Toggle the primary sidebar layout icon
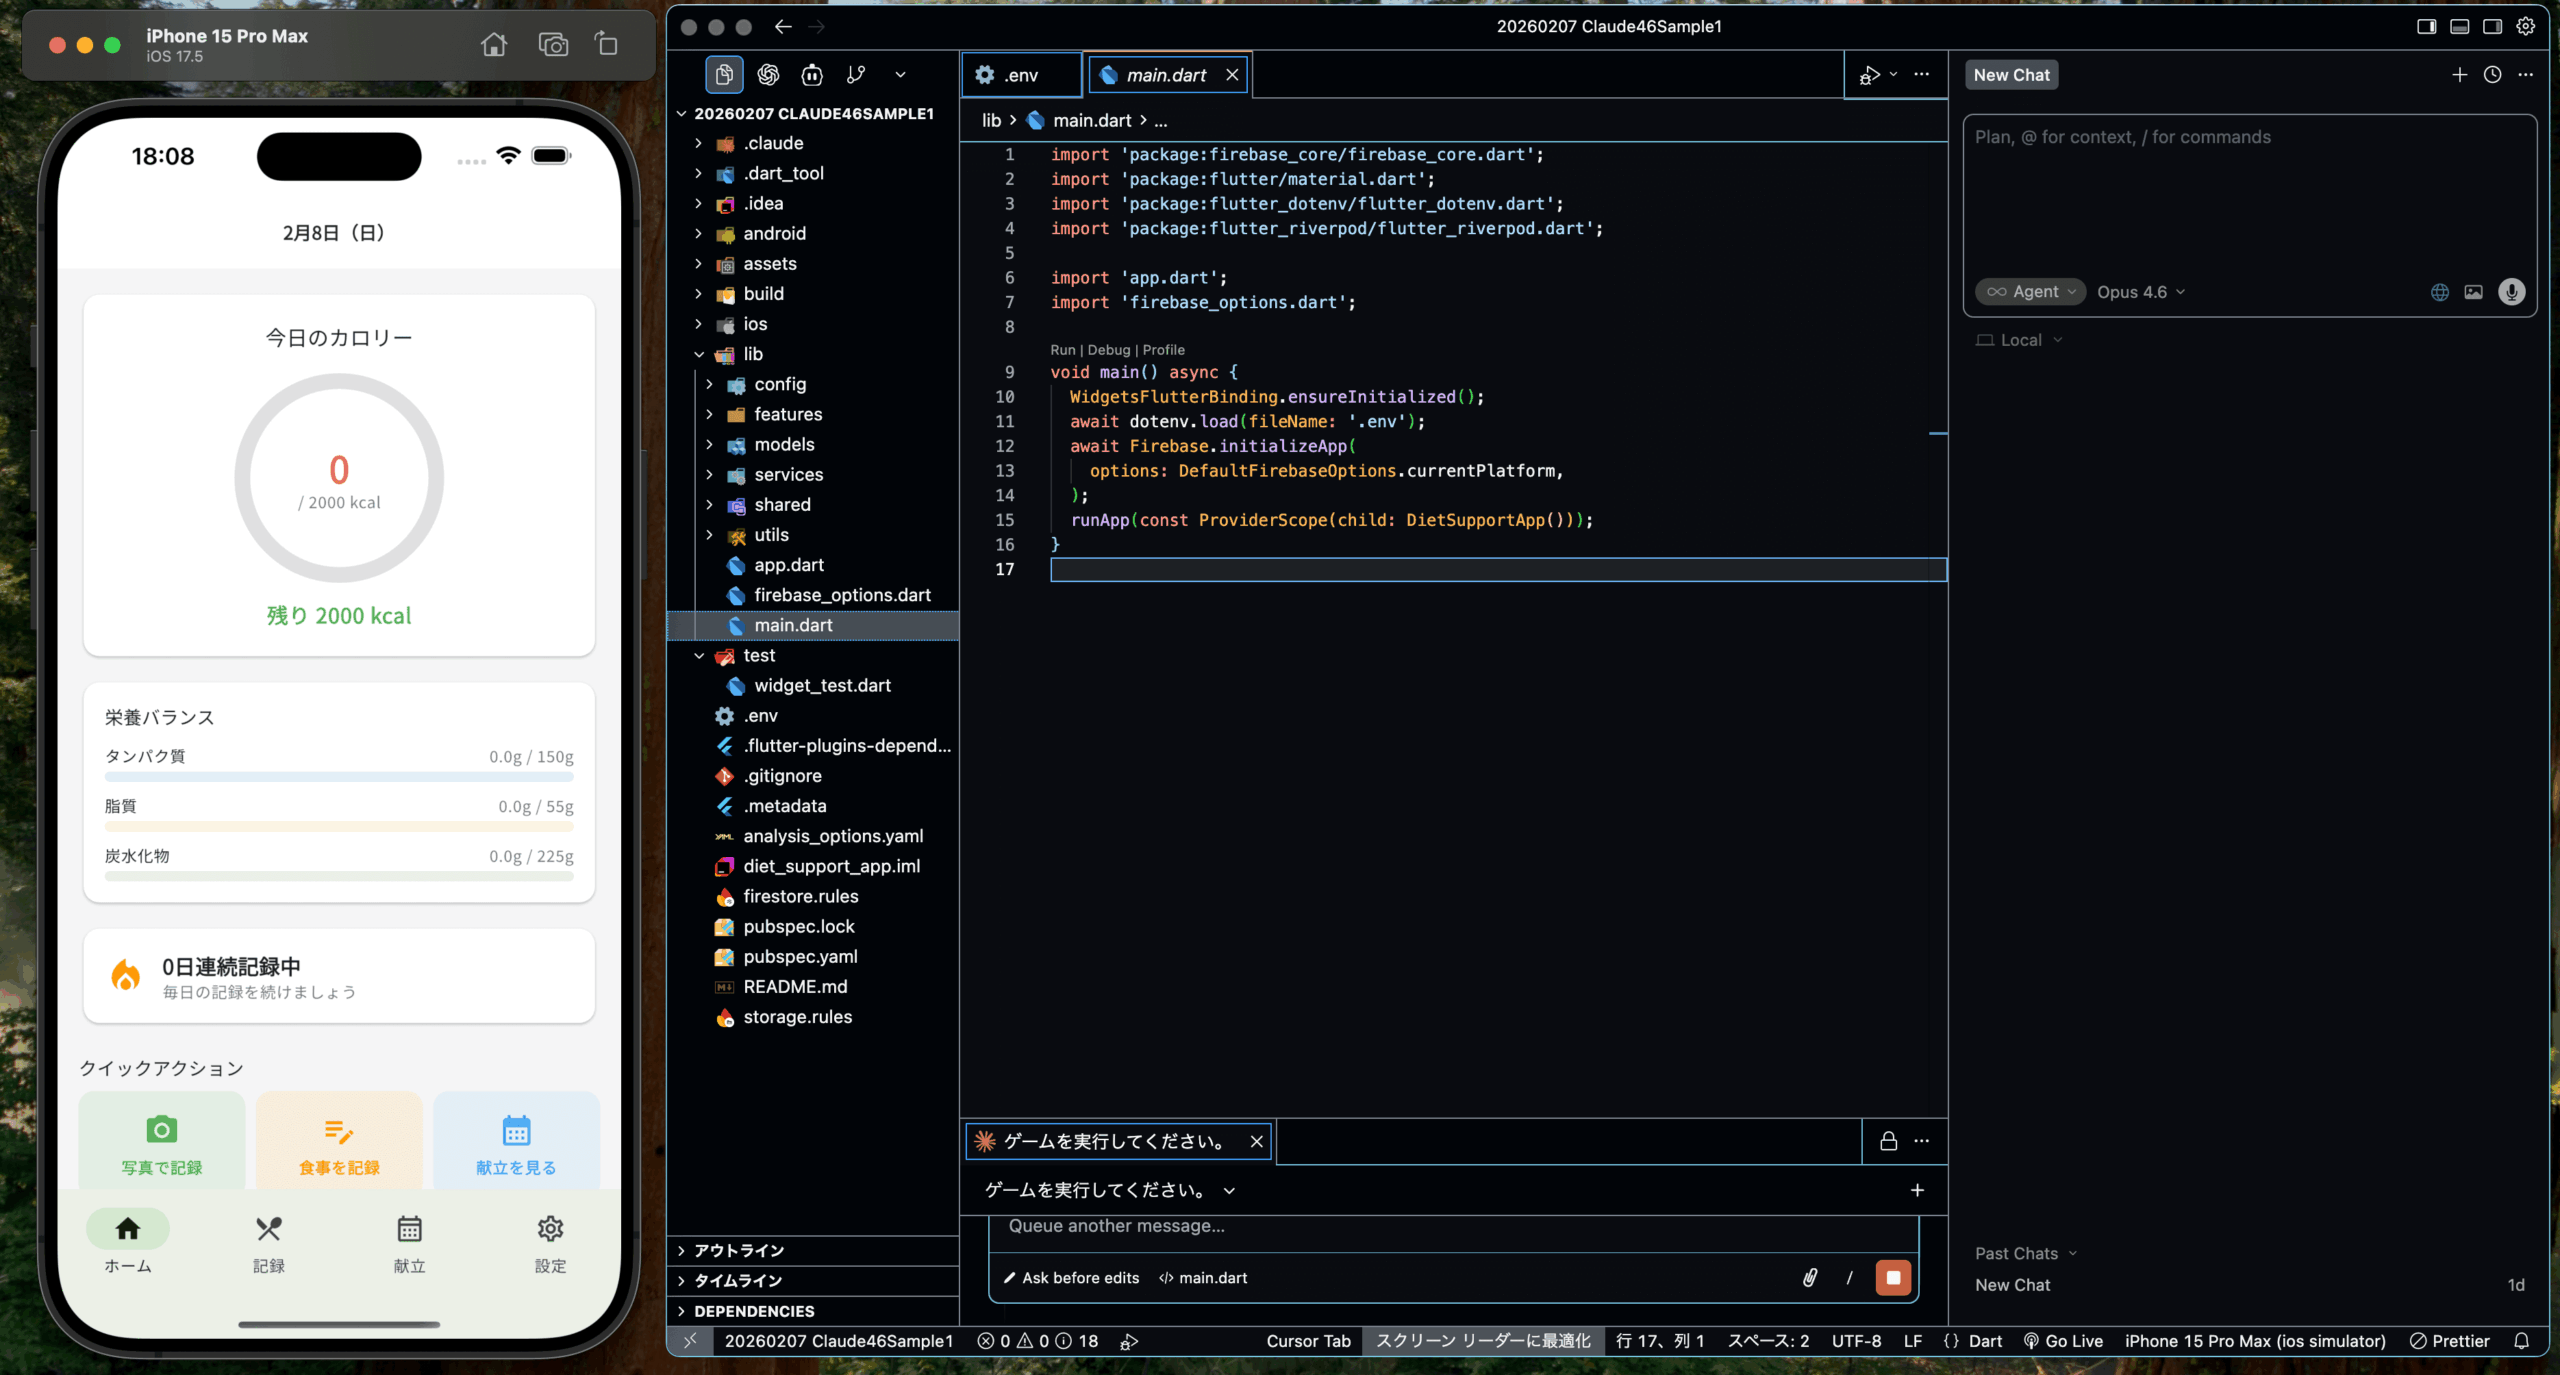Viewport: 2560px width, 1375px height. coord(2426,26)
